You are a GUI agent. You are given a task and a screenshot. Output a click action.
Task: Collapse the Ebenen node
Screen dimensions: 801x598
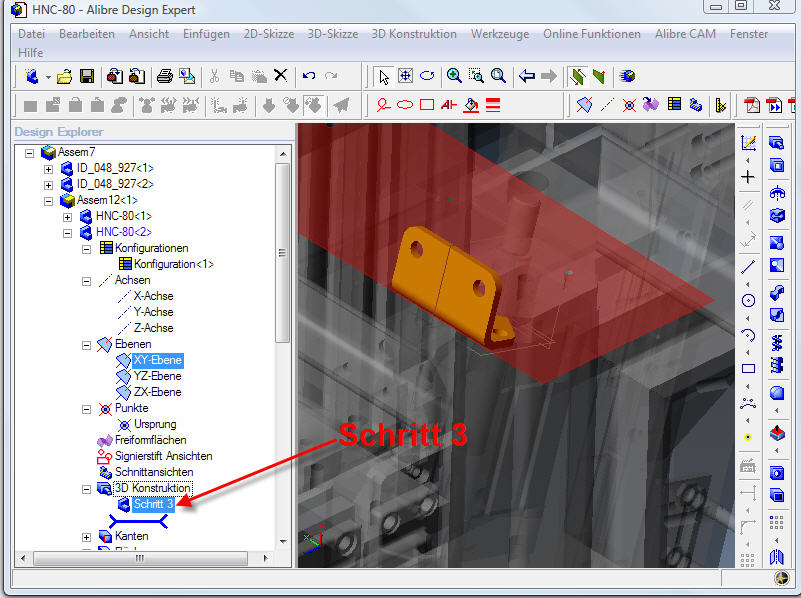(86, 345)
